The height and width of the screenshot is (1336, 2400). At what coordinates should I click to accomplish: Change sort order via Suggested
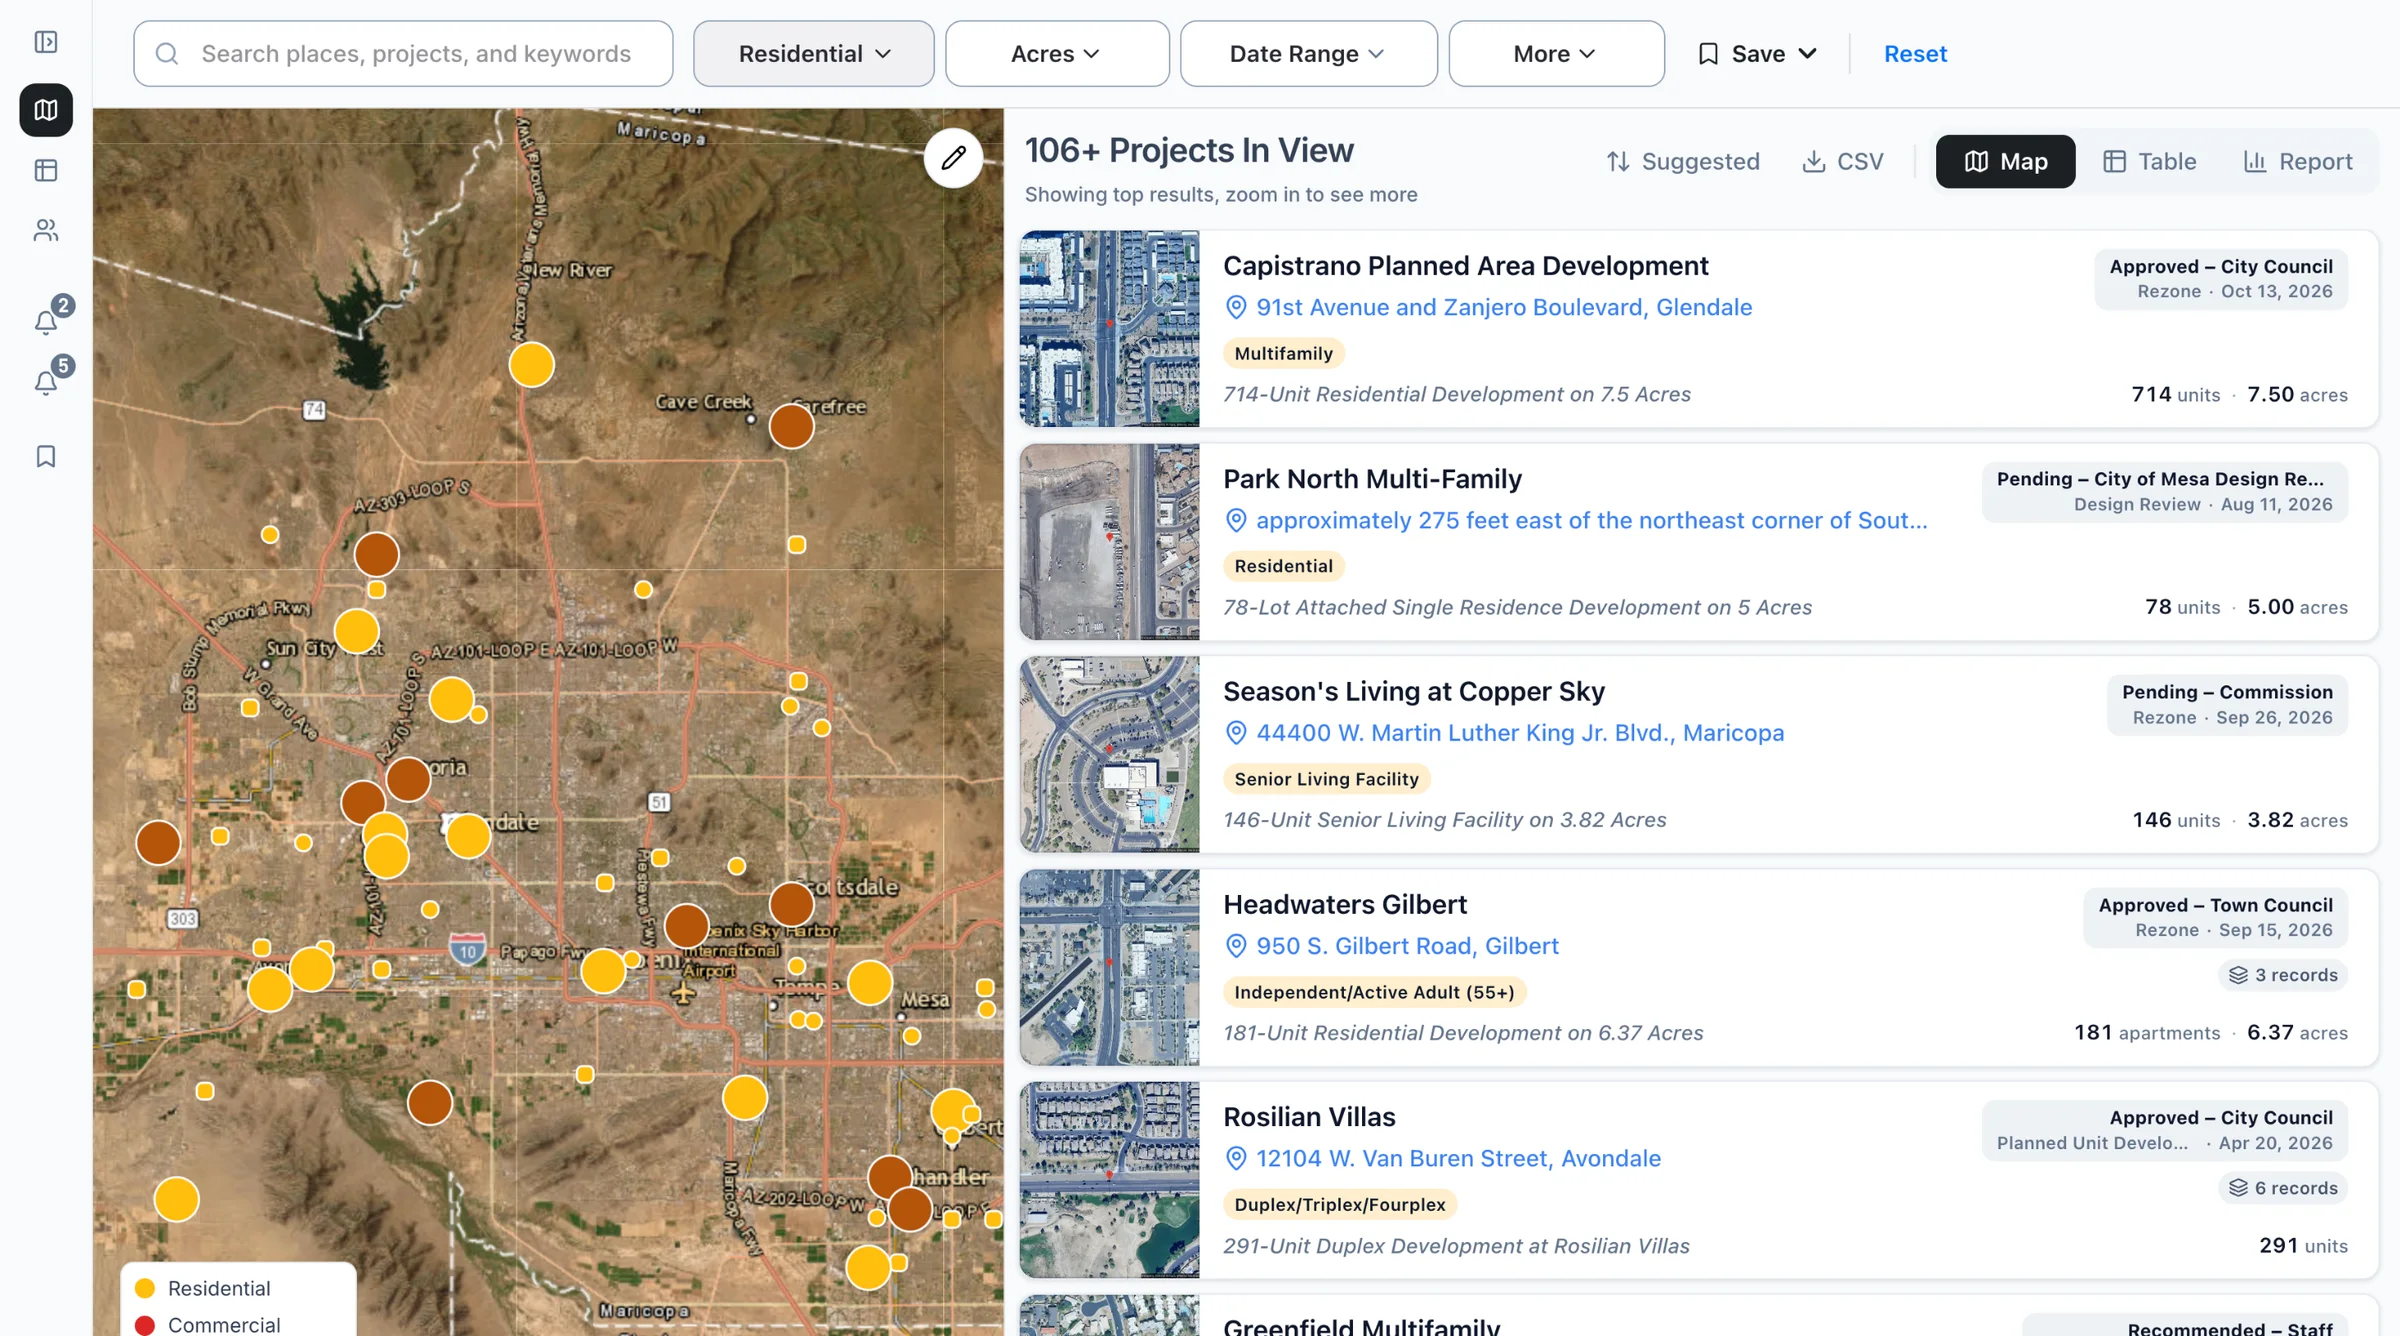[1683, 162]
